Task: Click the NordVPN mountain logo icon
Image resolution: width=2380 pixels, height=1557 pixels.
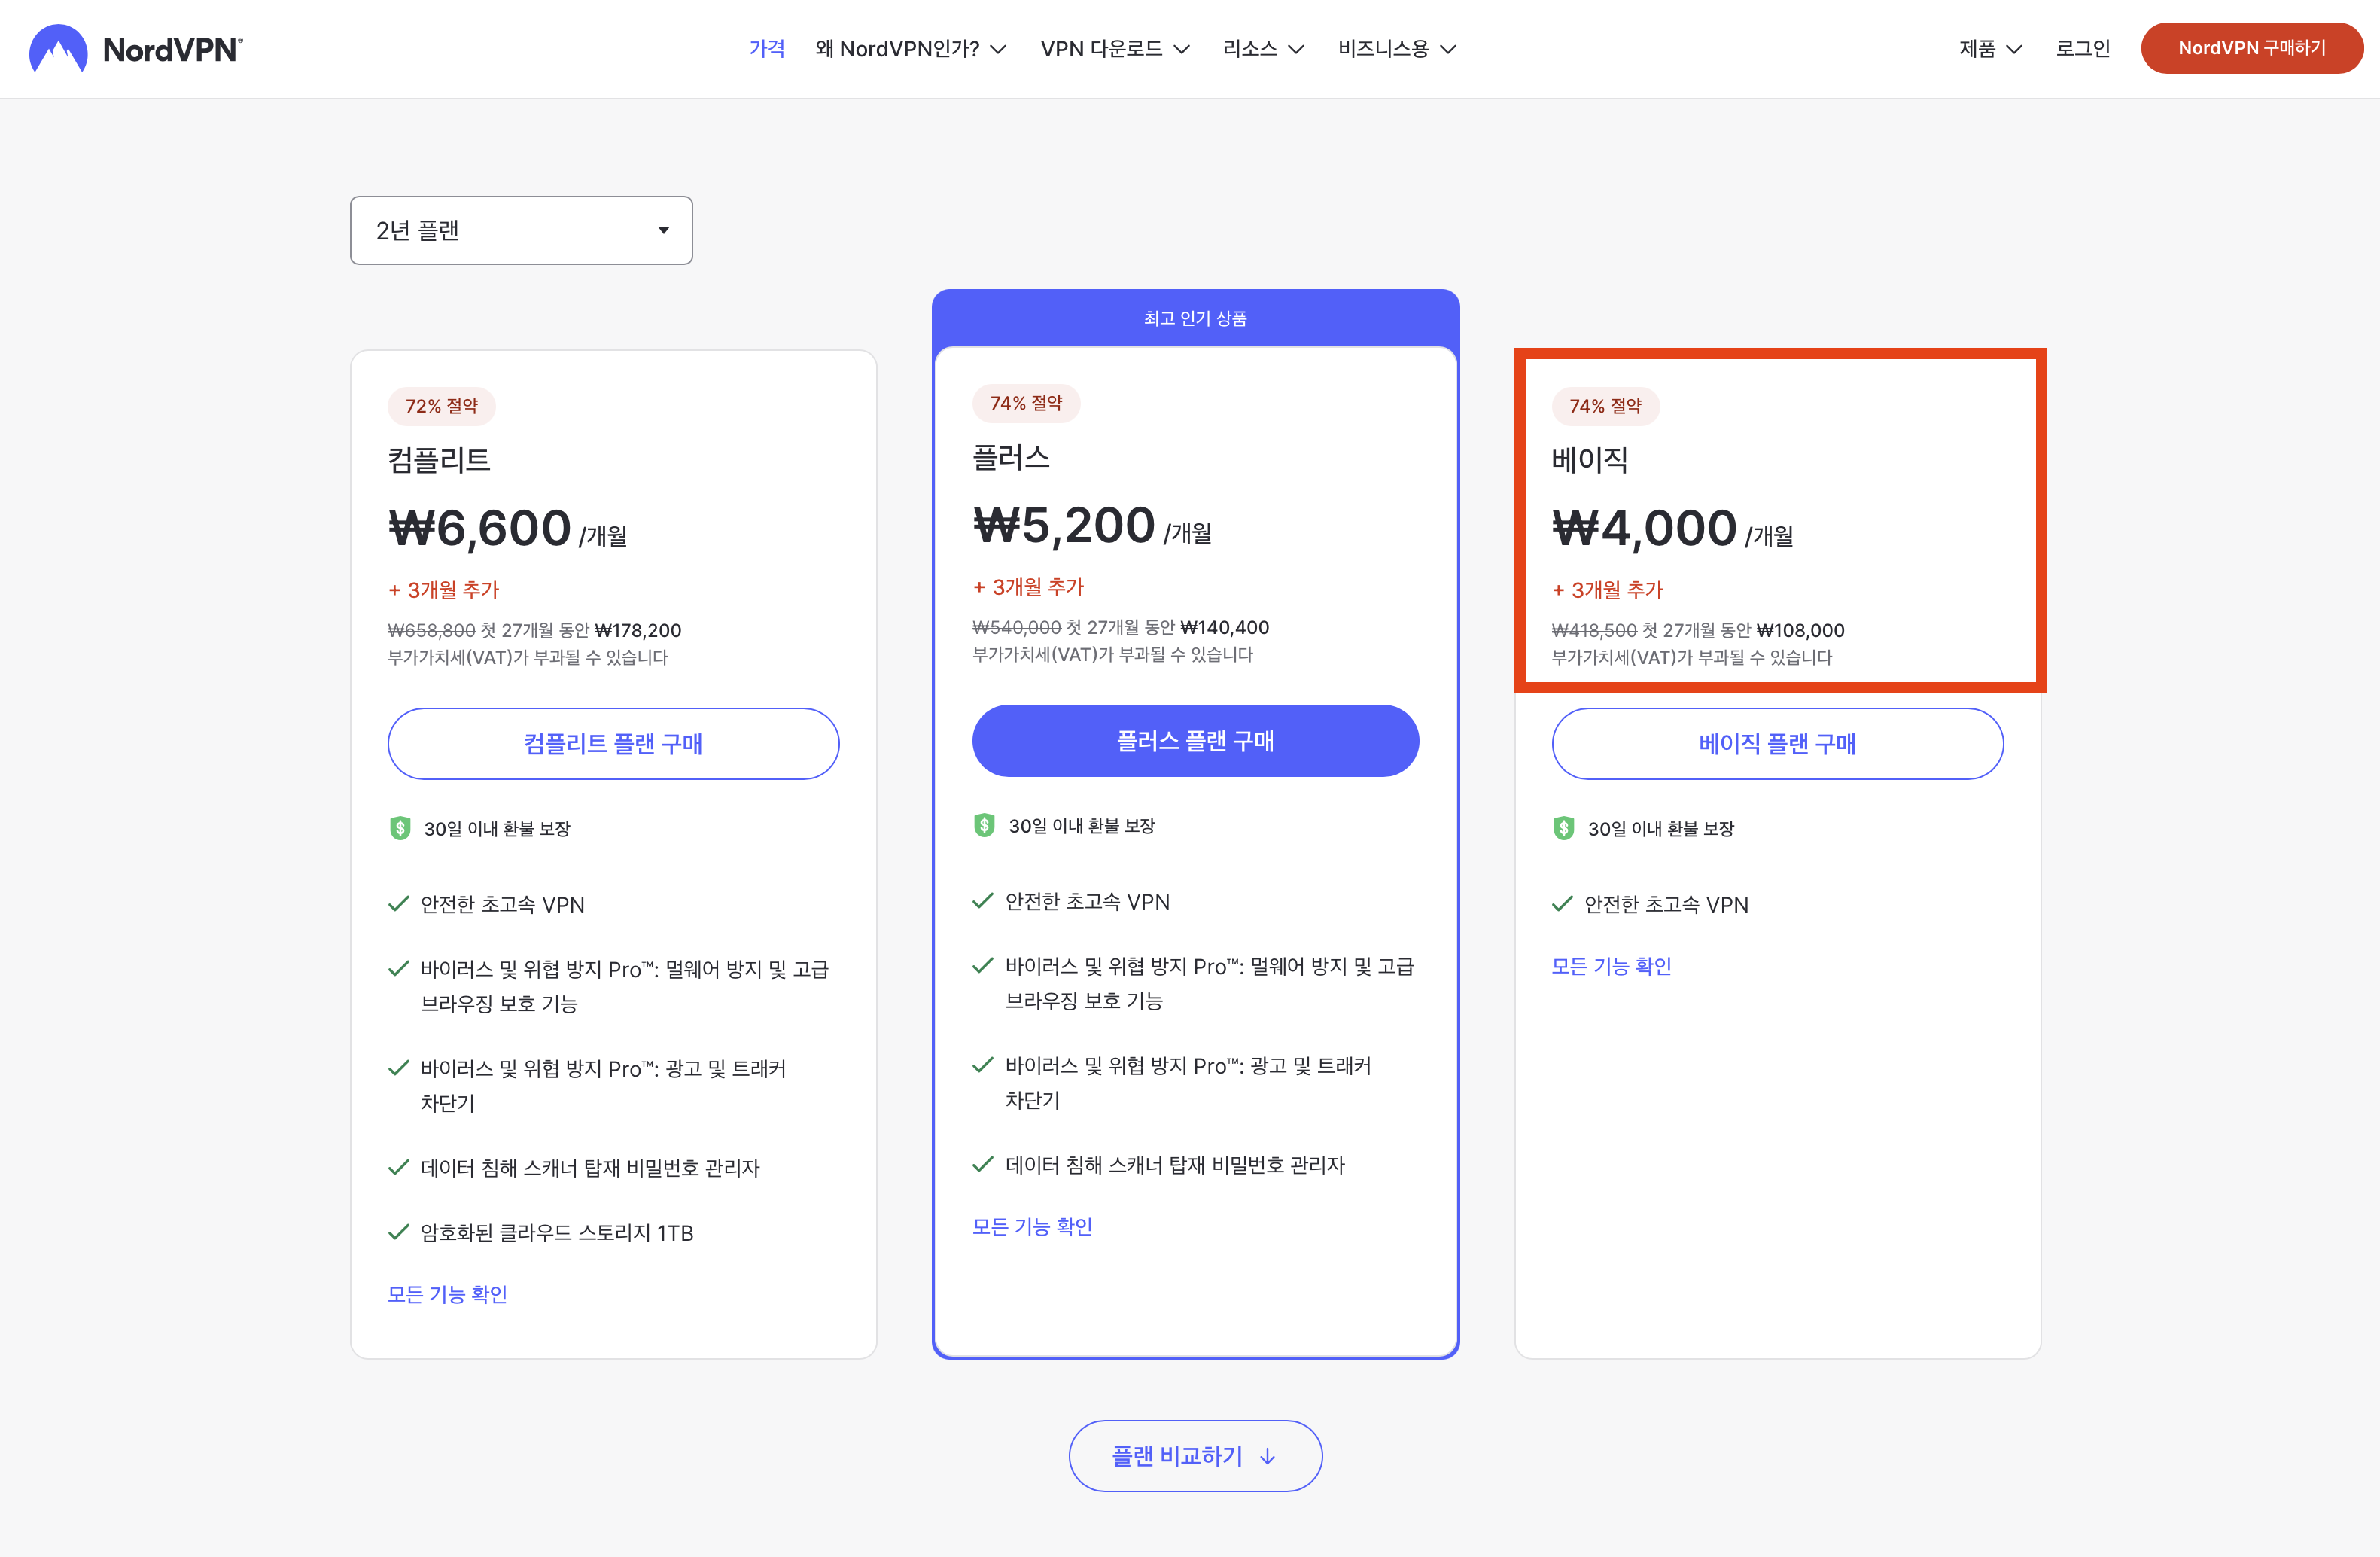Action: 58,48
